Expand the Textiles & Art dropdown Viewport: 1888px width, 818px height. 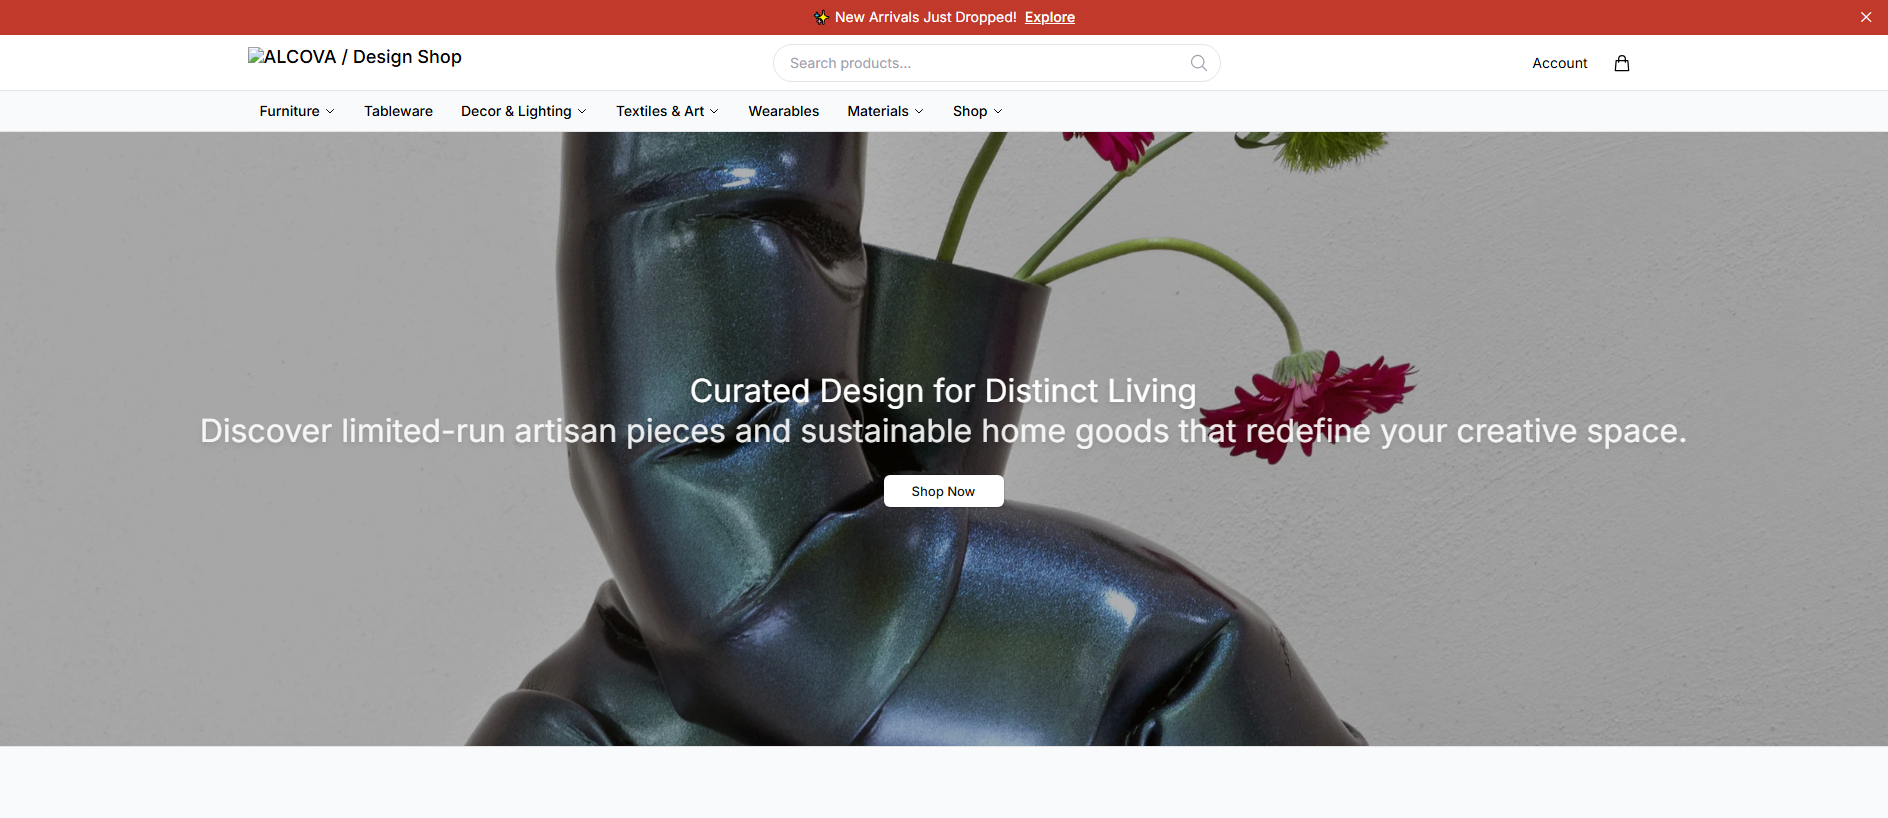point(667,111)
